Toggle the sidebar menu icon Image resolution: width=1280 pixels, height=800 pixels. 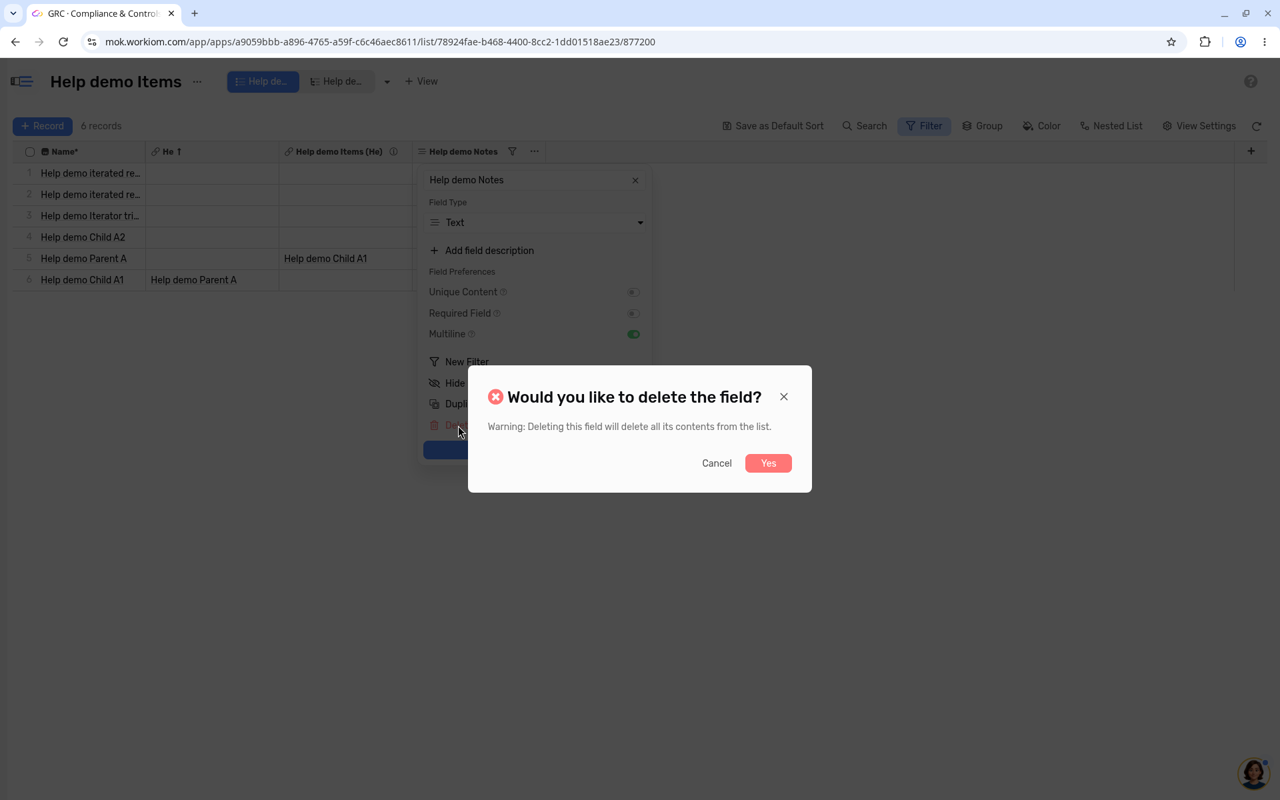[x=21, y=82]
